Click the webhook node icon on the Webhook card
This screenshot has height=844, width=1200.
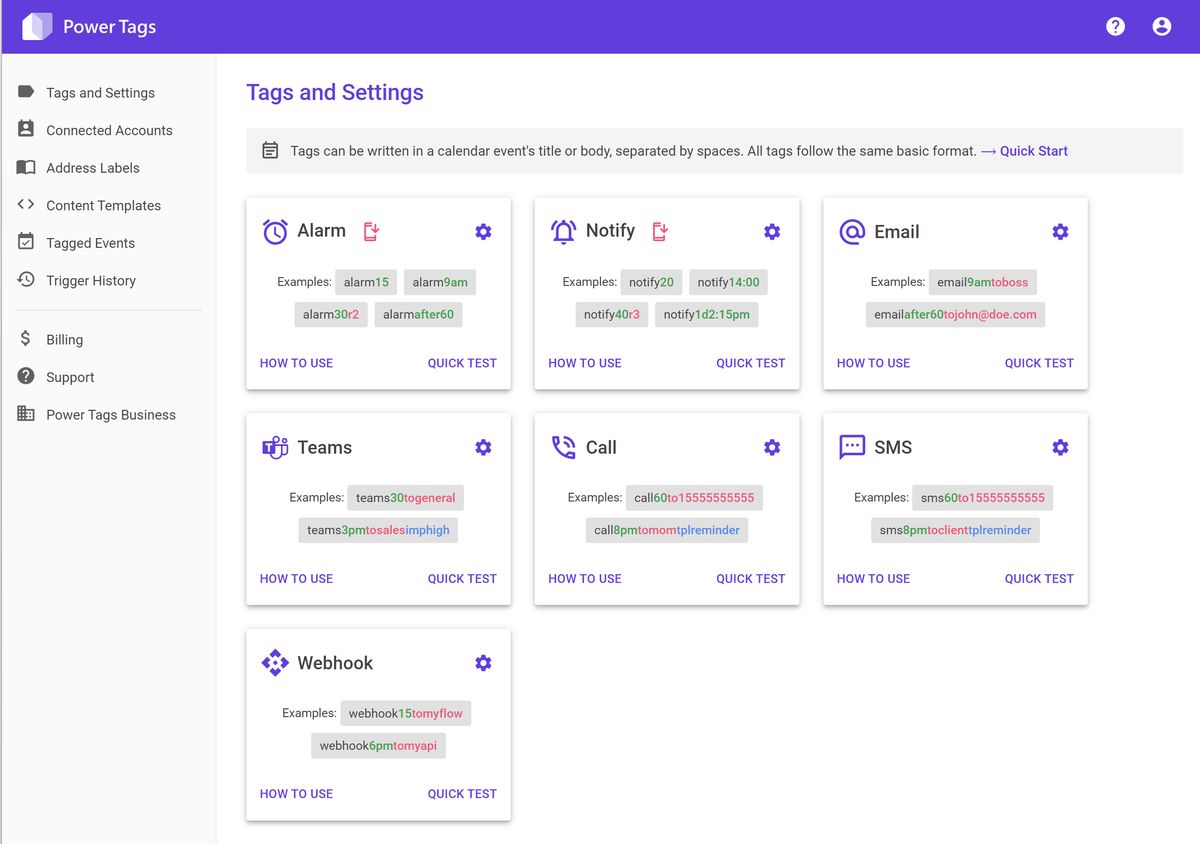(274, 662)
